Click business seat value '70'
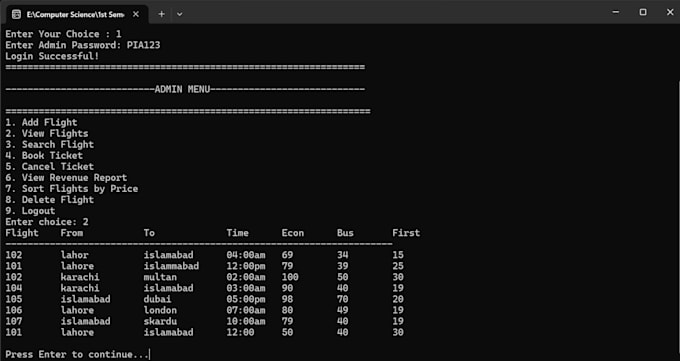The image size is (680, 361). pos(343,299)
